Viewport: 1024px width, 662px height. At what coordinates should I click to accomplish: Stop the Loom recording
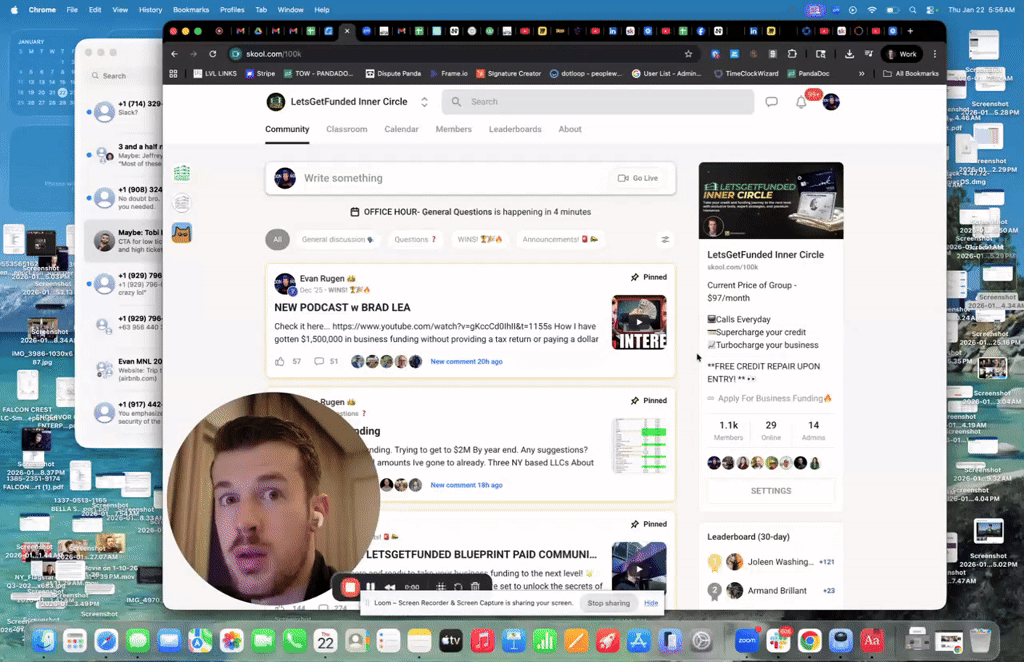[x=350, y=587]
